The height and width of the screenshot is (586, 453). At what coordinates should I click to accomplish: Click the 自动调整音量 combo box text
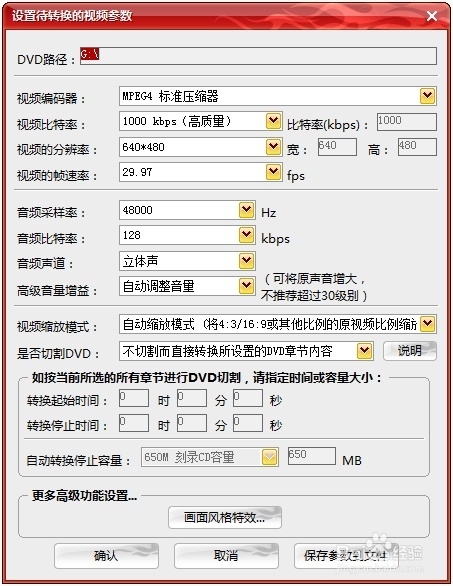(159, 286)
